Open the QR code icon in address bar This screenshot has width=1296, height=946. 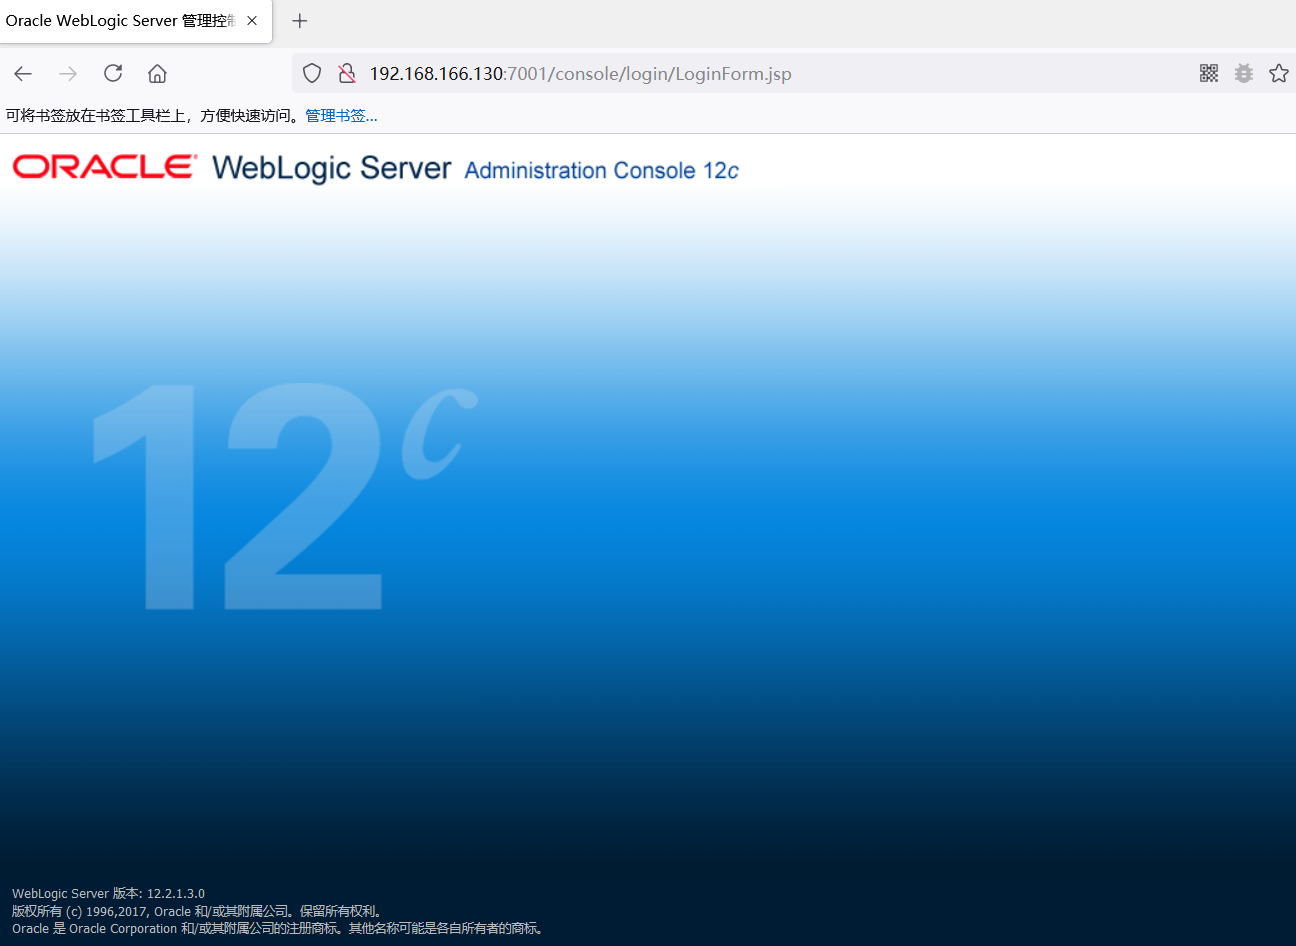point(1209,73)
